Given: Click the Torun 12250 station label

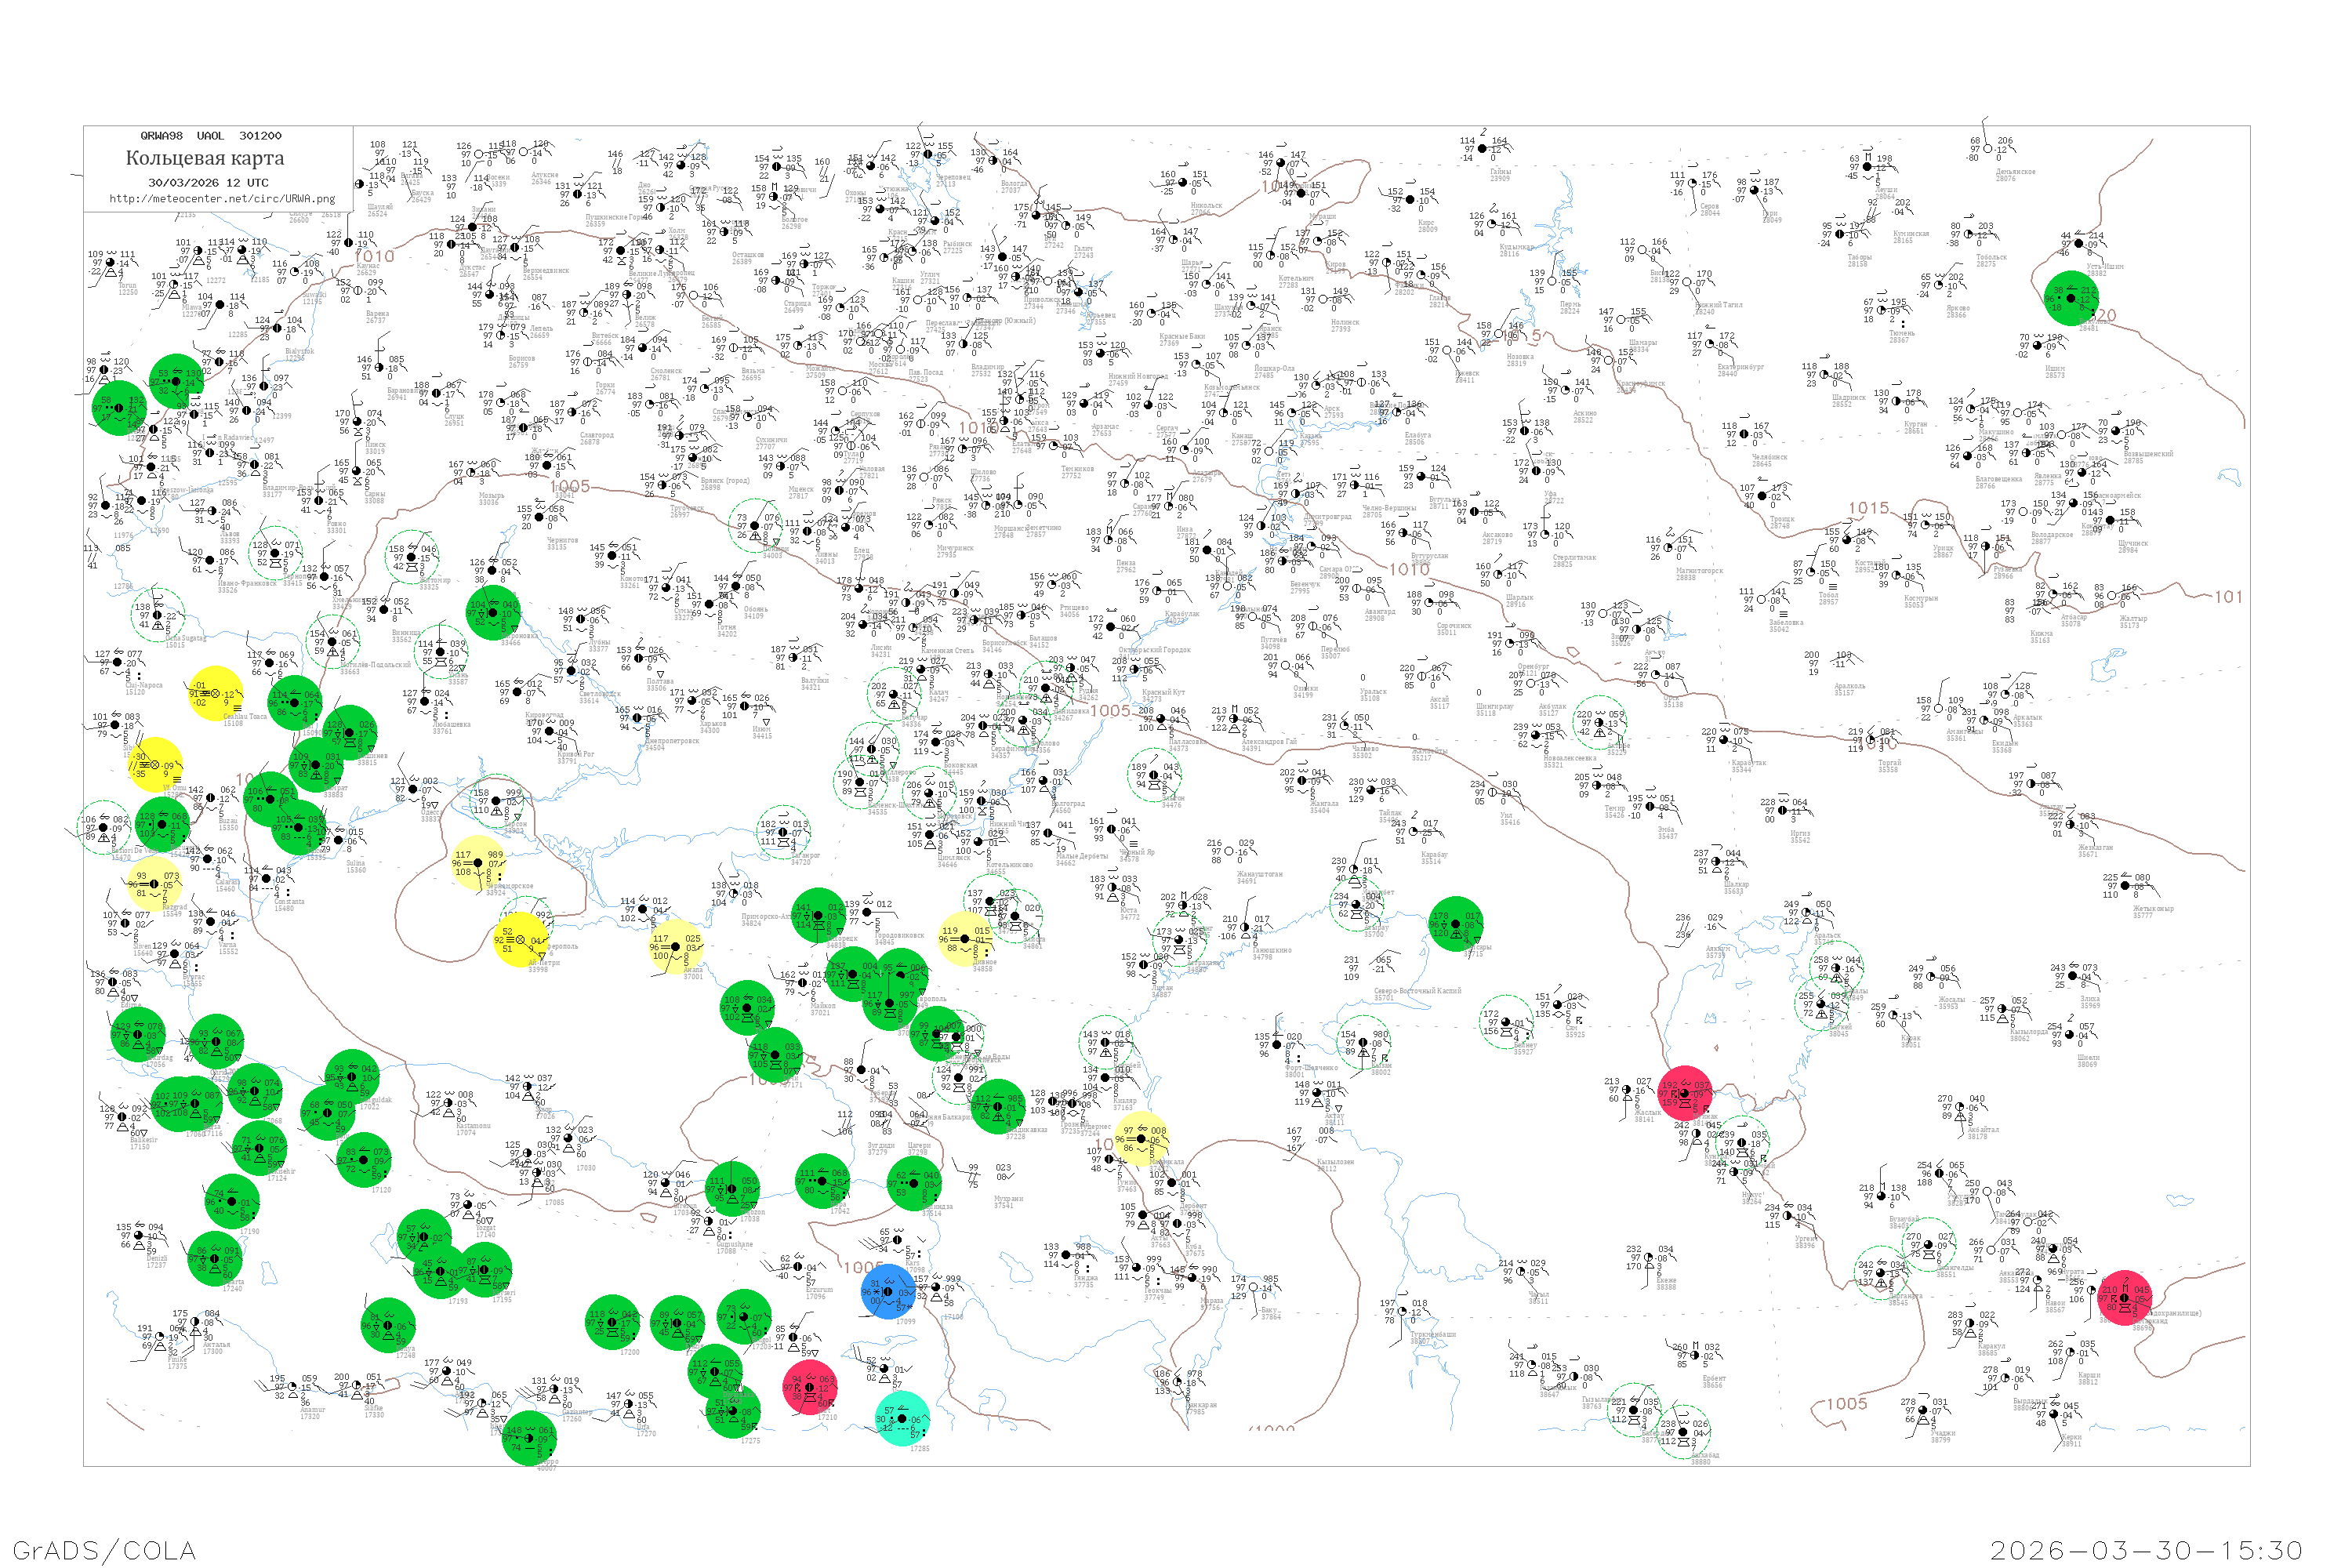Looking at the screenshot, I should [128, 289].
